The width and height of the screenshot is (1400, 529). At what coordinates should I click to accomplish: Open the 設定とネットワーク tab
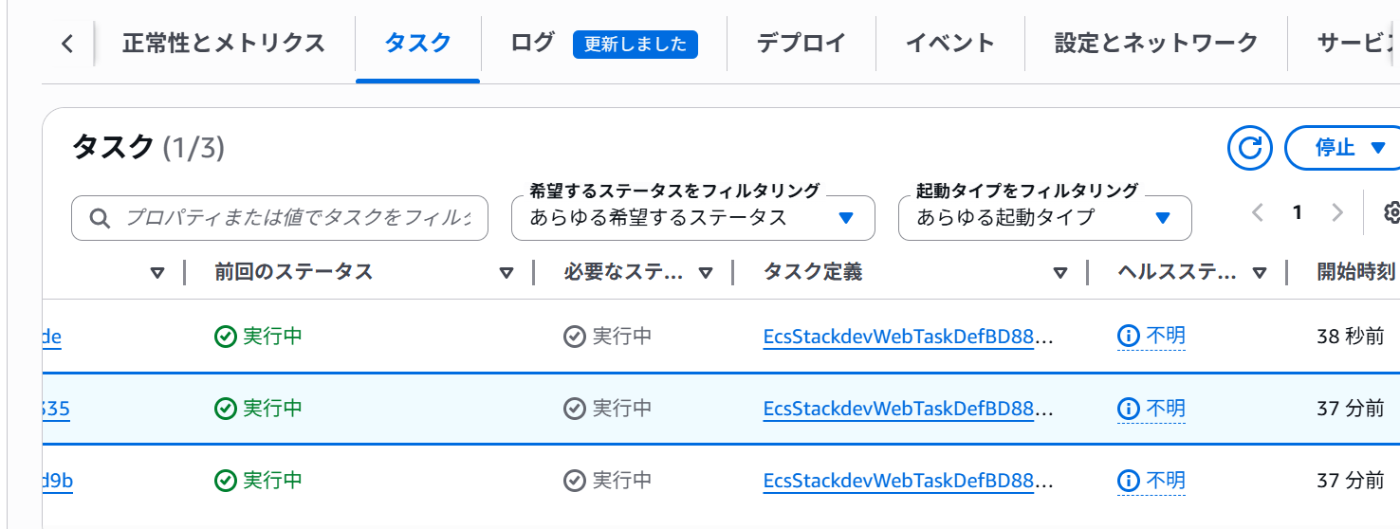coord(1156,43)
